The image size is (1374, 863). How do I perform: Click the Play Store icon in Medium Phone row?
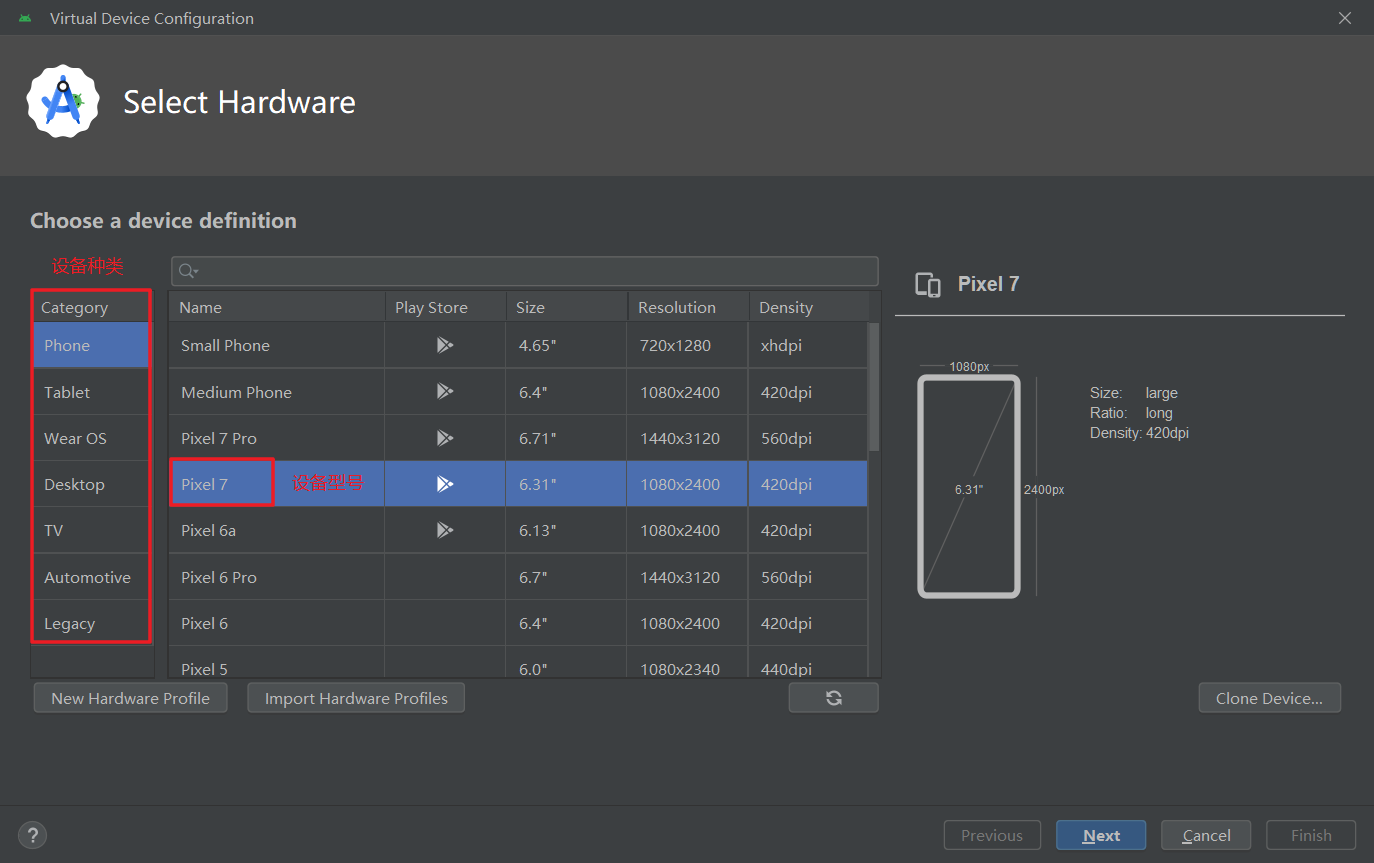click(445, 392)
